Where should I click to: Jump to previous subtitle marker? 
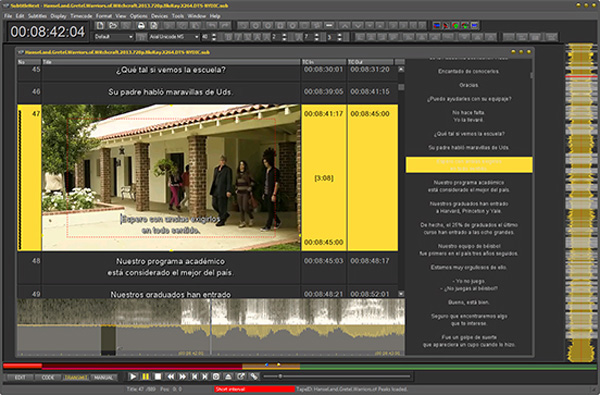[x=194, y=377]
